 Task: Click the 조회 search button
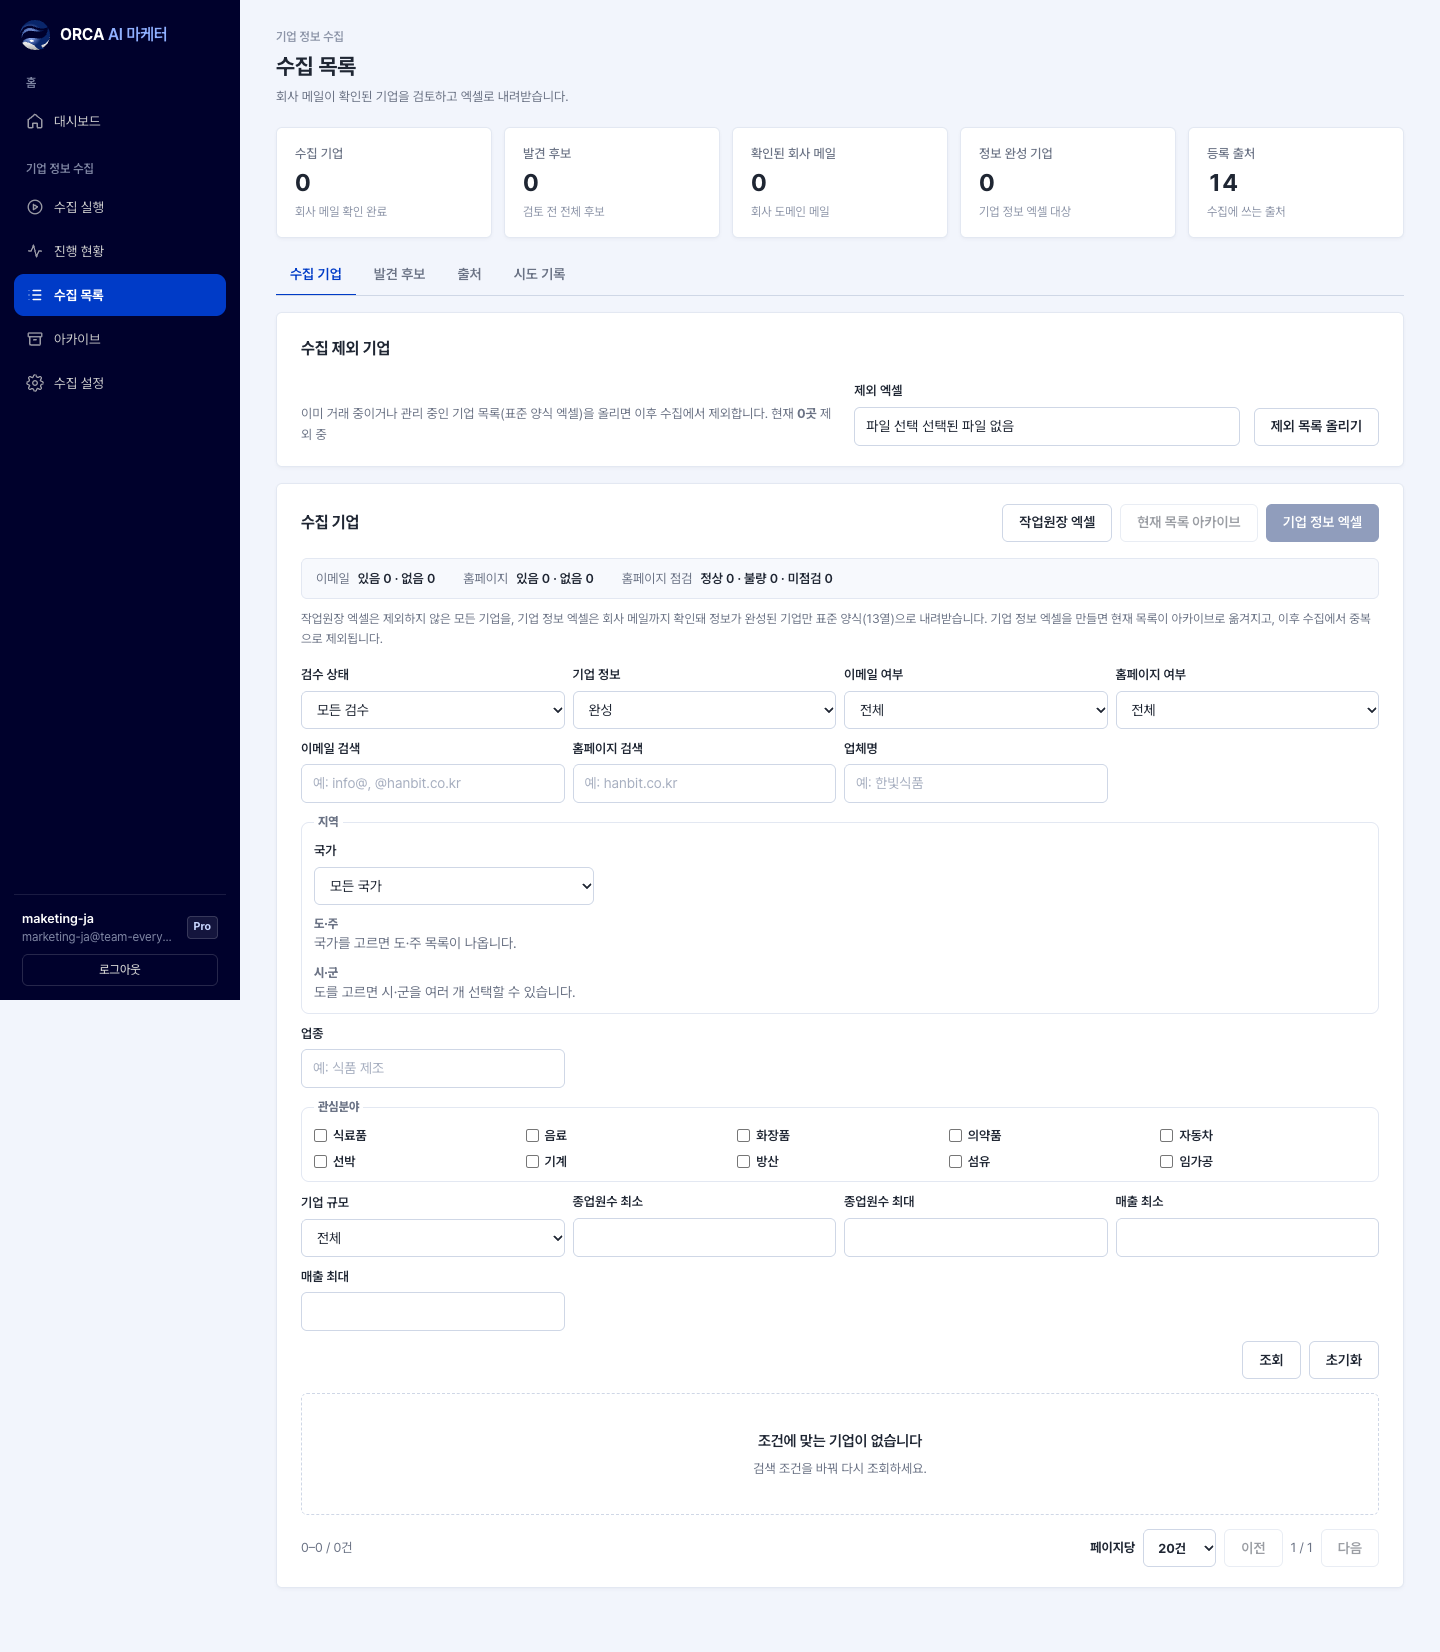pos(1271,1360)
